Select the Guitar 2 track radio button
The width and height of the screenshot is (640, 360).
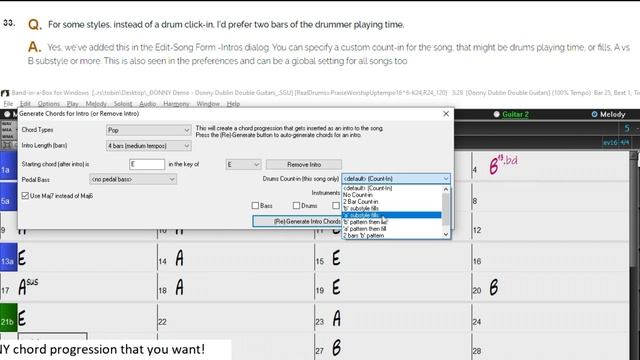496,114
